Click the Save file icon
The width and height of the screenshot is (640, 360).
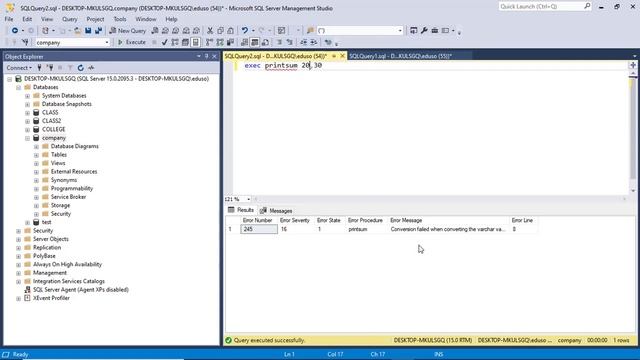pos(88,31)
